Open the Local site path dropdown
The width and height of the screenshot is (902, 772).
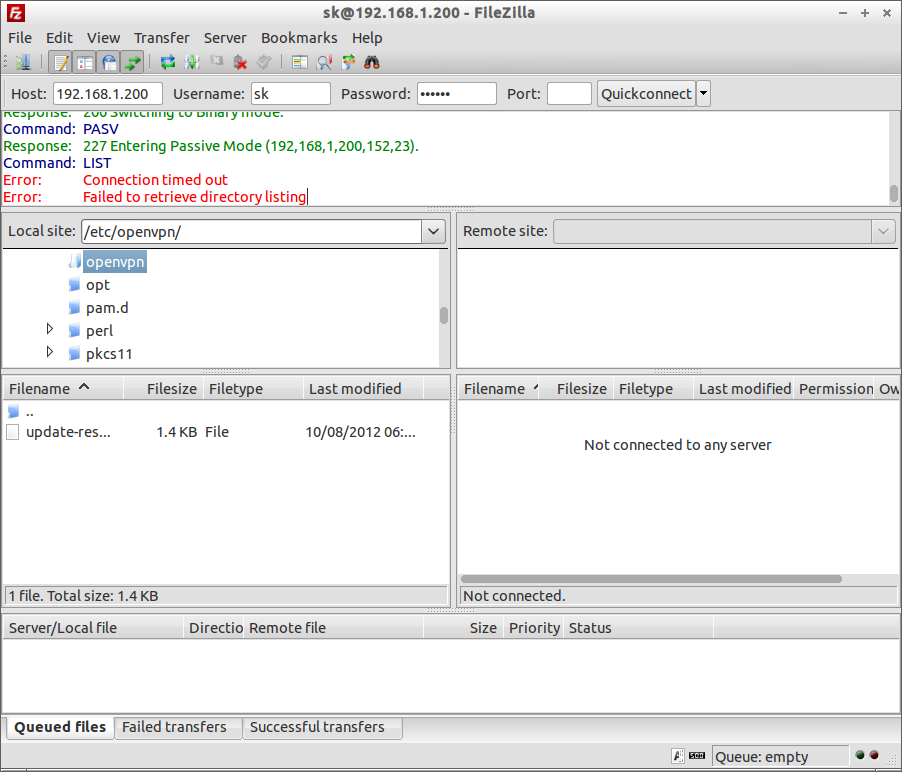coord(433,232)
